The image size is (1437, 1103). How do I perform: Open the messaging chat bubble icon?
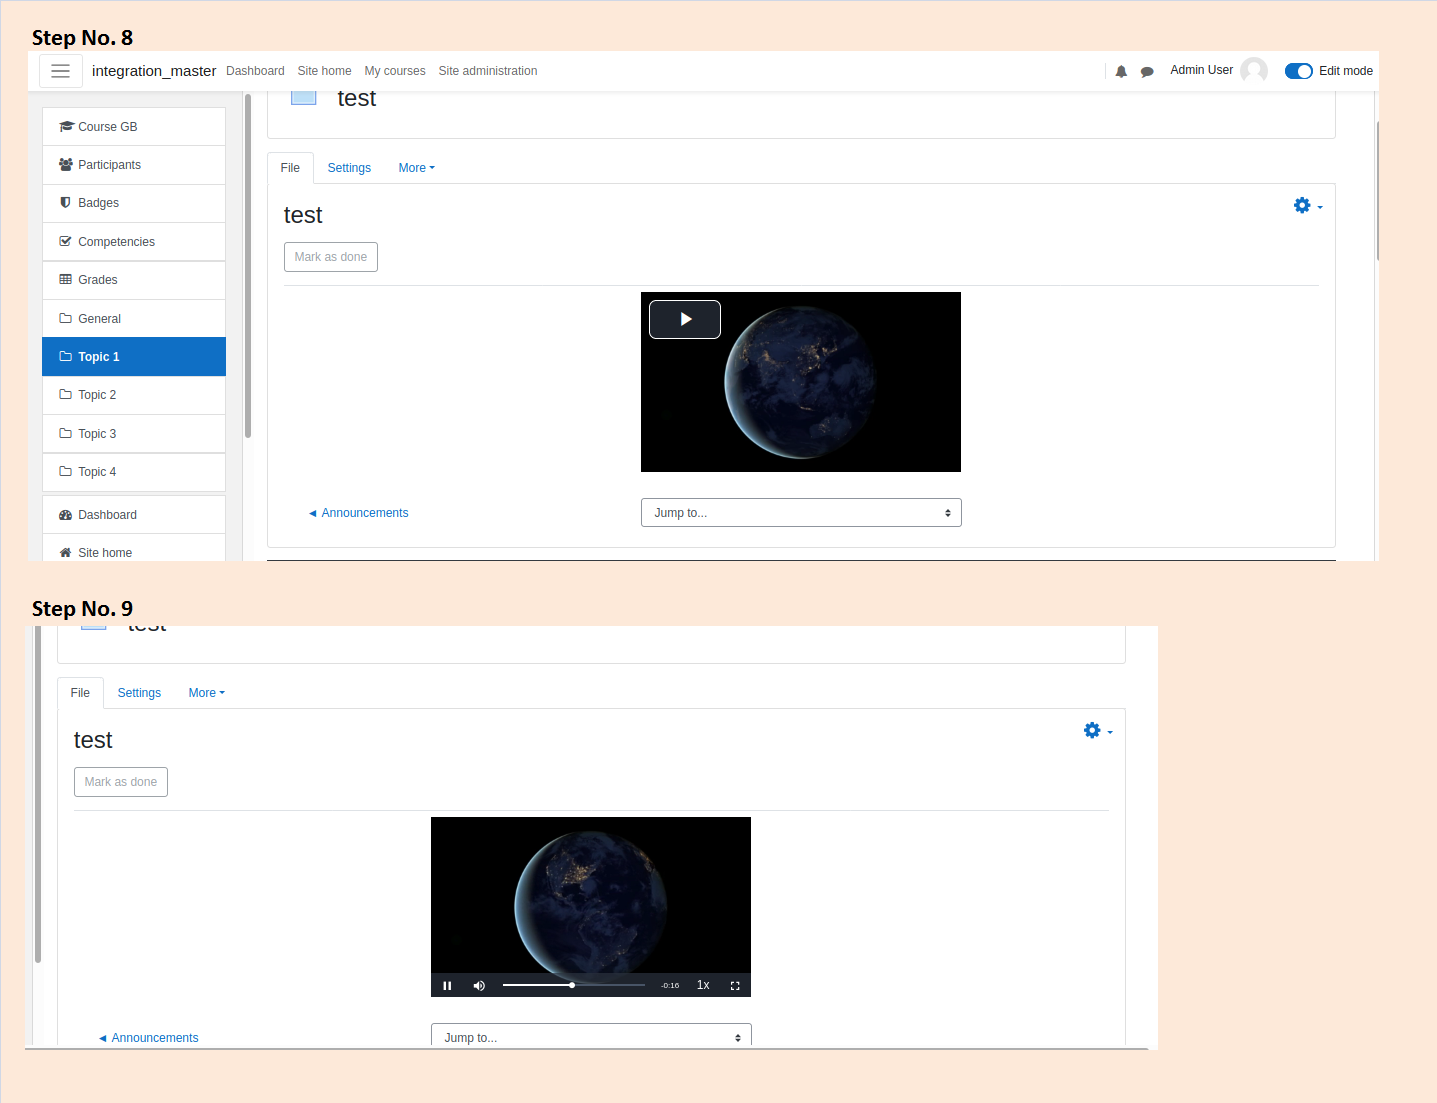tap(1147, 71)
